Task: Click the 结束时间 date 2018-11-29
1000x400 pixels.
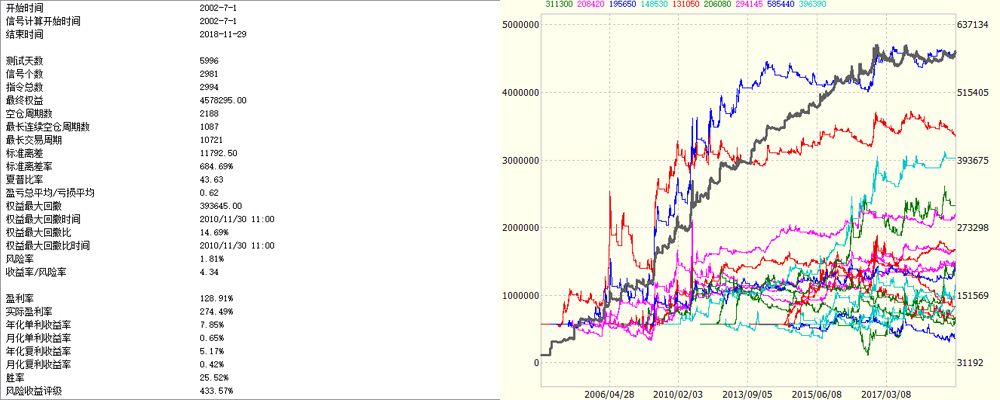Action: [x=224, y=35]
